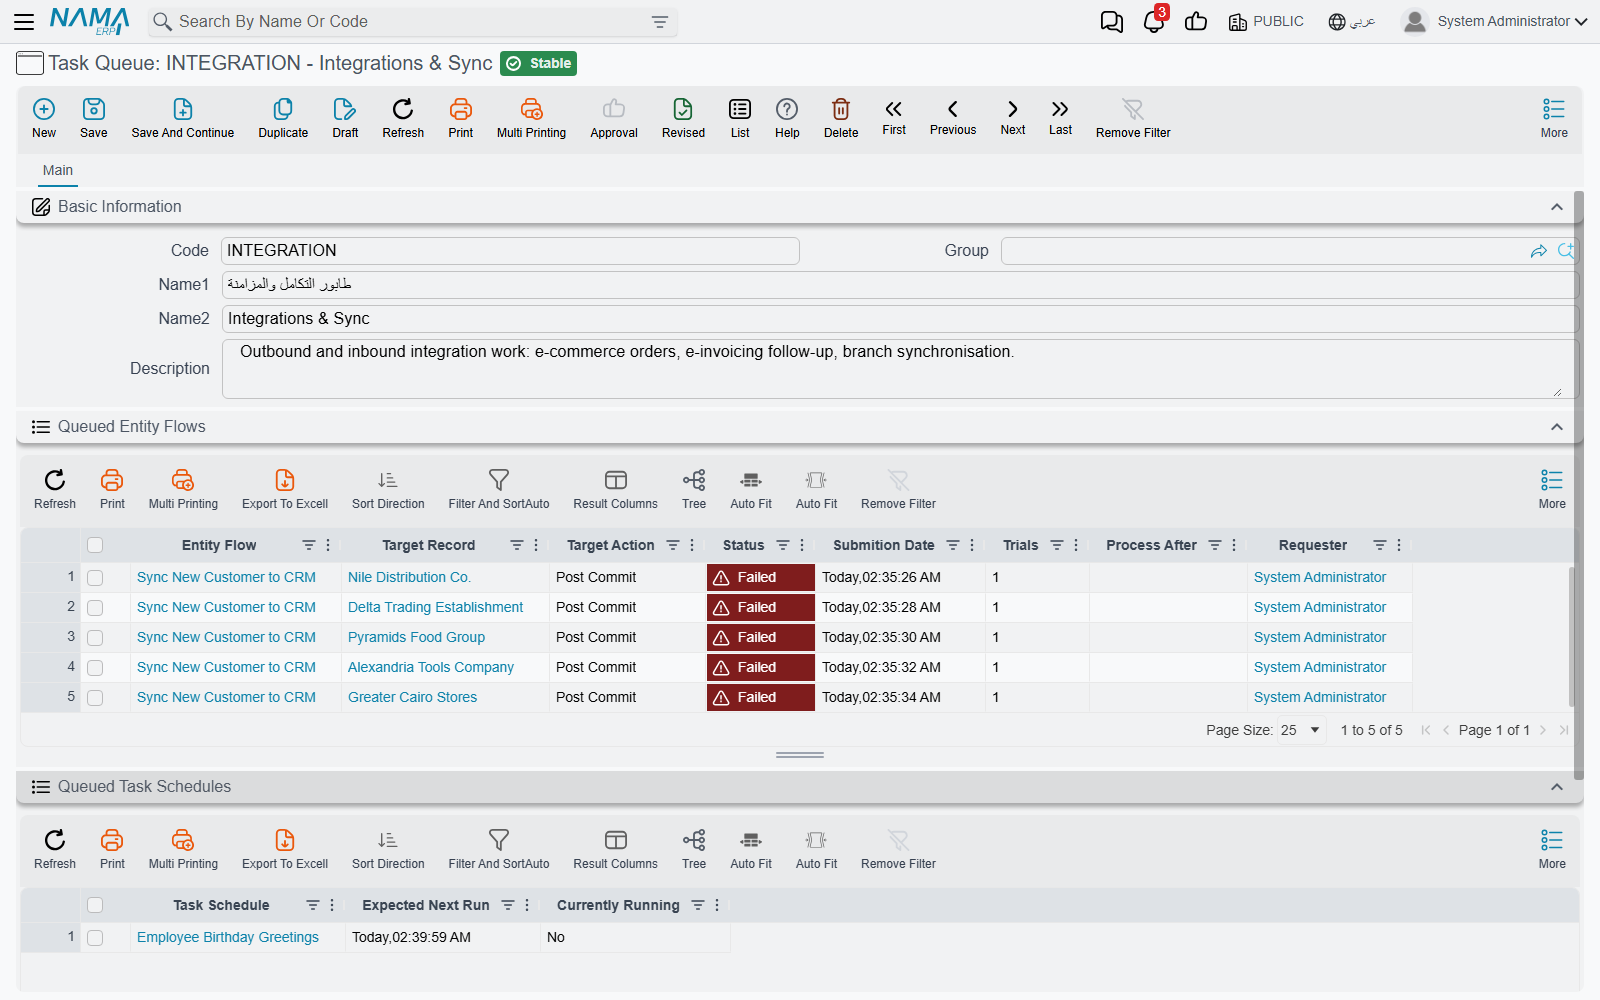This screenshot has width=1600, height=1000.
Task: Export Queued Task Schedules to Excel
Action: (285, 840)
